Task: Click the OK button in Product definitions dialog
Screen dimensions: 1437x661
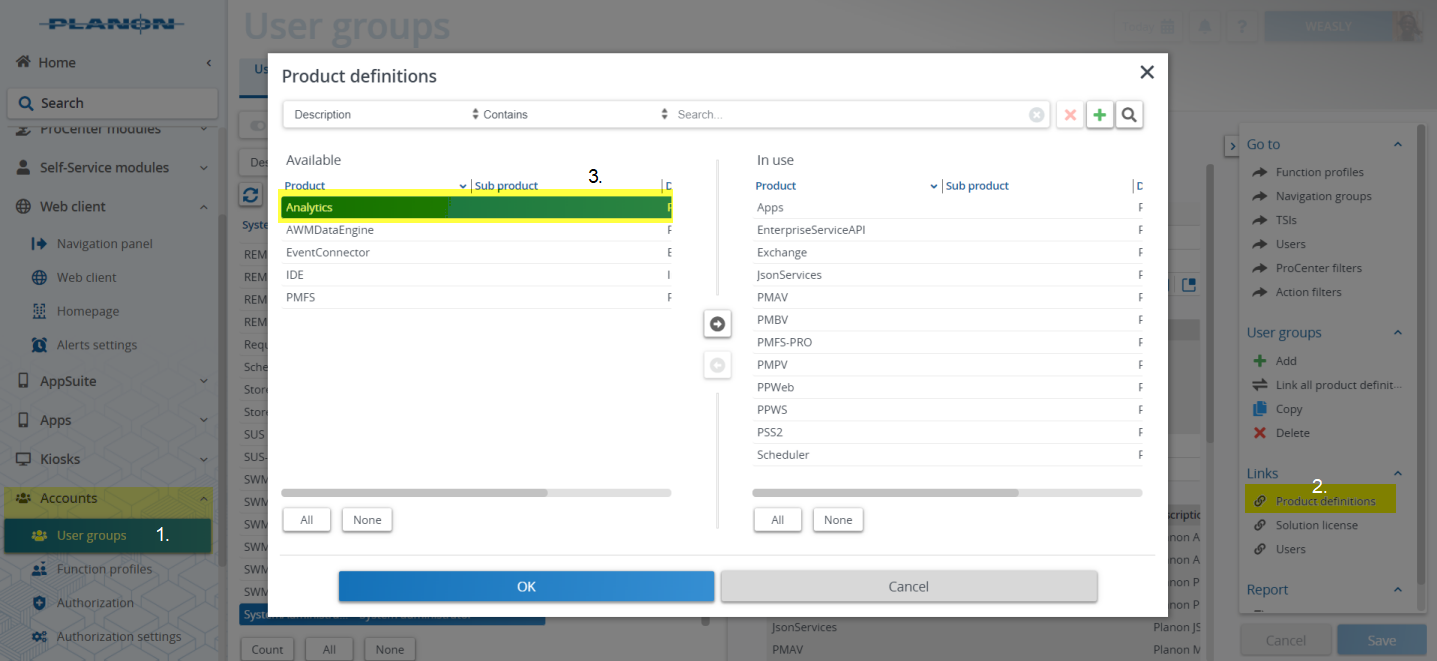Action: click(x=526, y=586)
